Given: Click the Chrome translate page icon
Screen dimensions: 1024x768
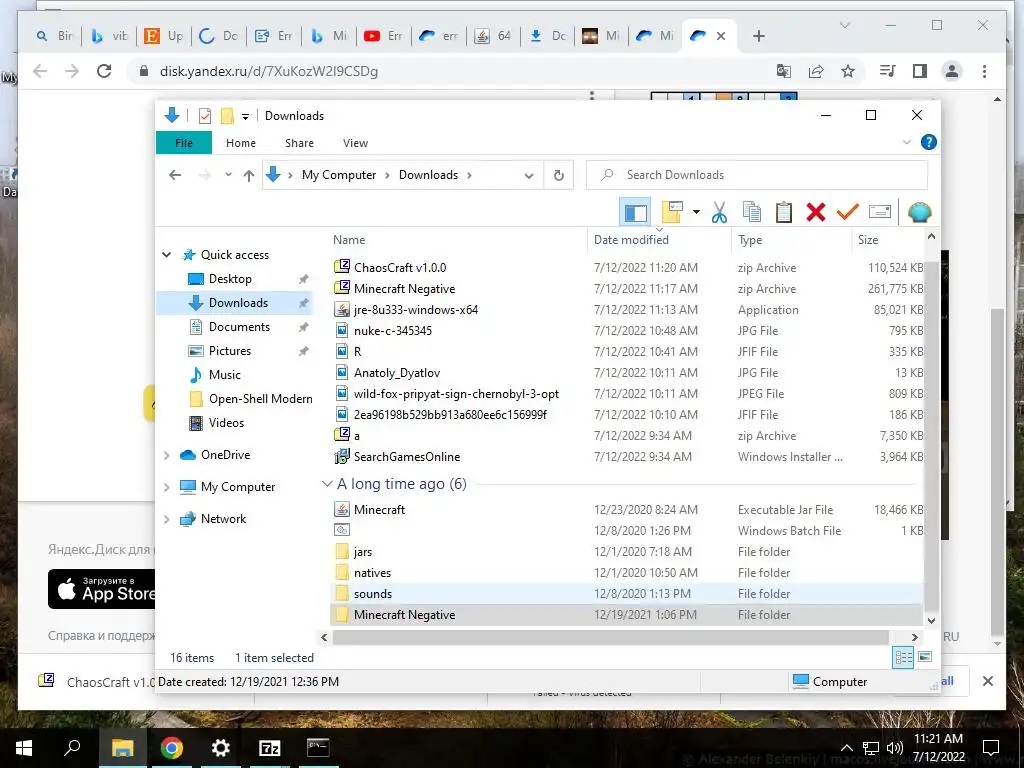Looking at the screenshot, I should (784, 71).
